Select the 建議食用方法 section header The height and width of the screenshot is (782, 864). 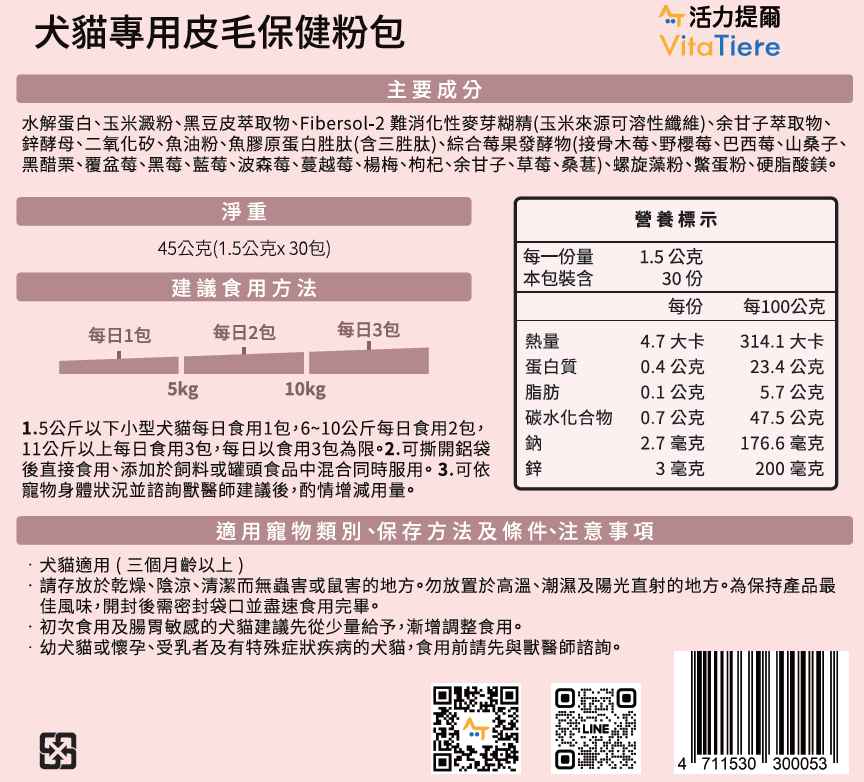pos(244,288)
